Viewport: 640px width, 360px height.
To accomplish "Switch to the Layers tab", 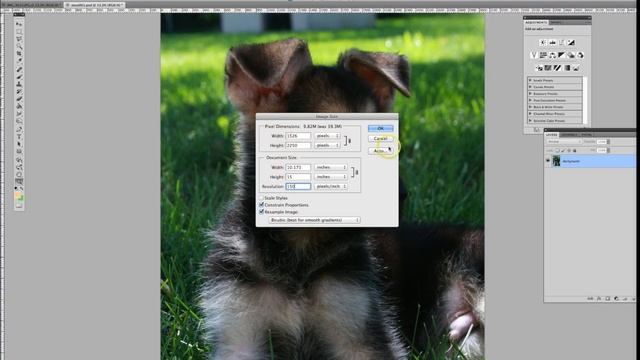I will point(552,134).
